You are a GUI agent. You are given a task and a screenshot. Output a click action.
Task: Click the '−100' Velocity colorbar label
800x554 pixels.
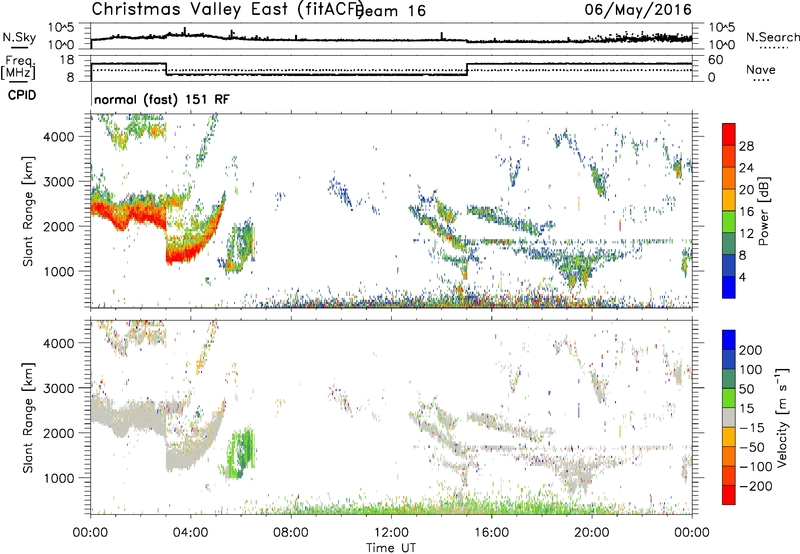(756, 467)
